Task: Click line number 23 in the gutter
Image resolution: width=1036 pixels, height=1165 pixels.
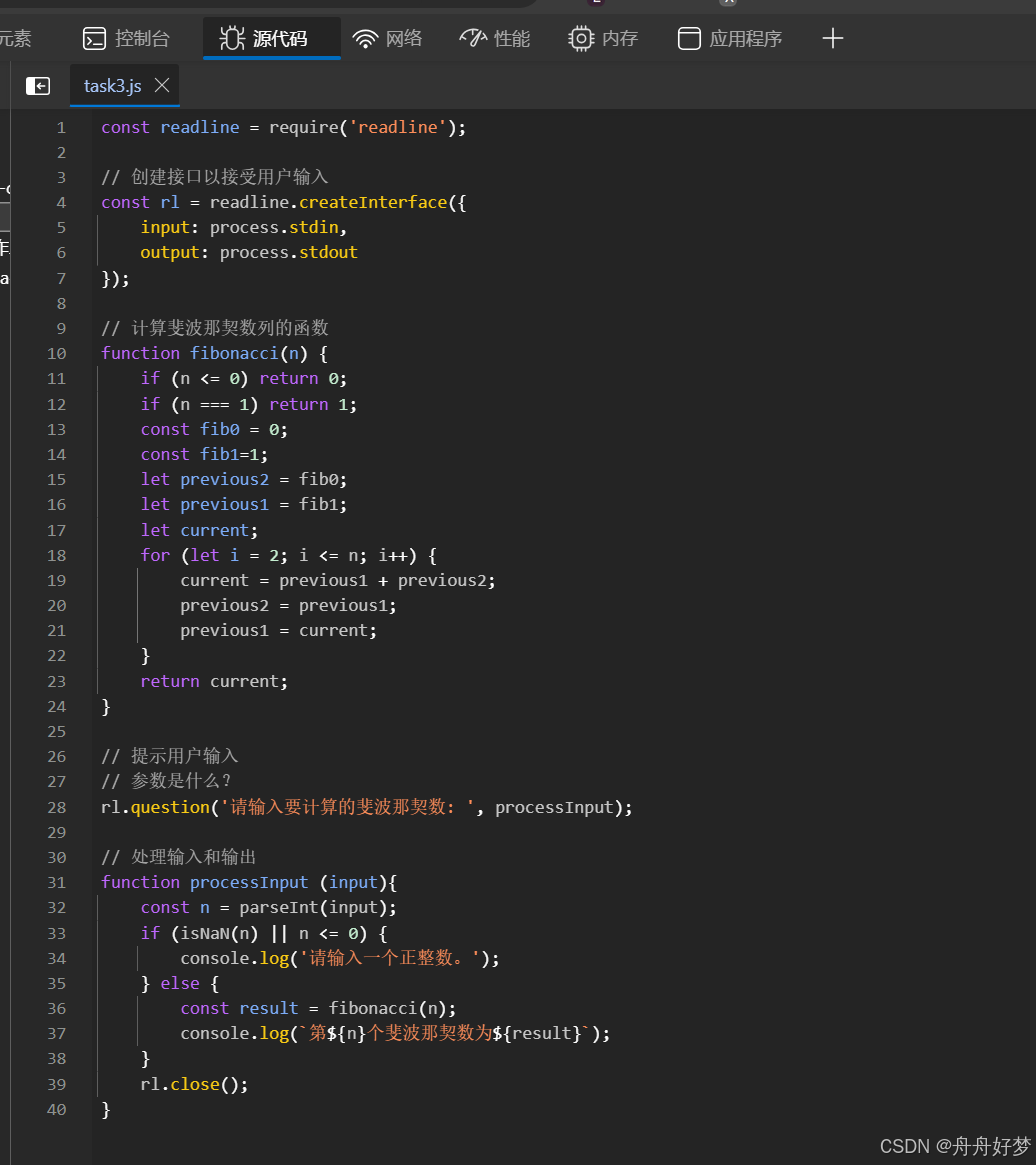Action: click(56, 681)
